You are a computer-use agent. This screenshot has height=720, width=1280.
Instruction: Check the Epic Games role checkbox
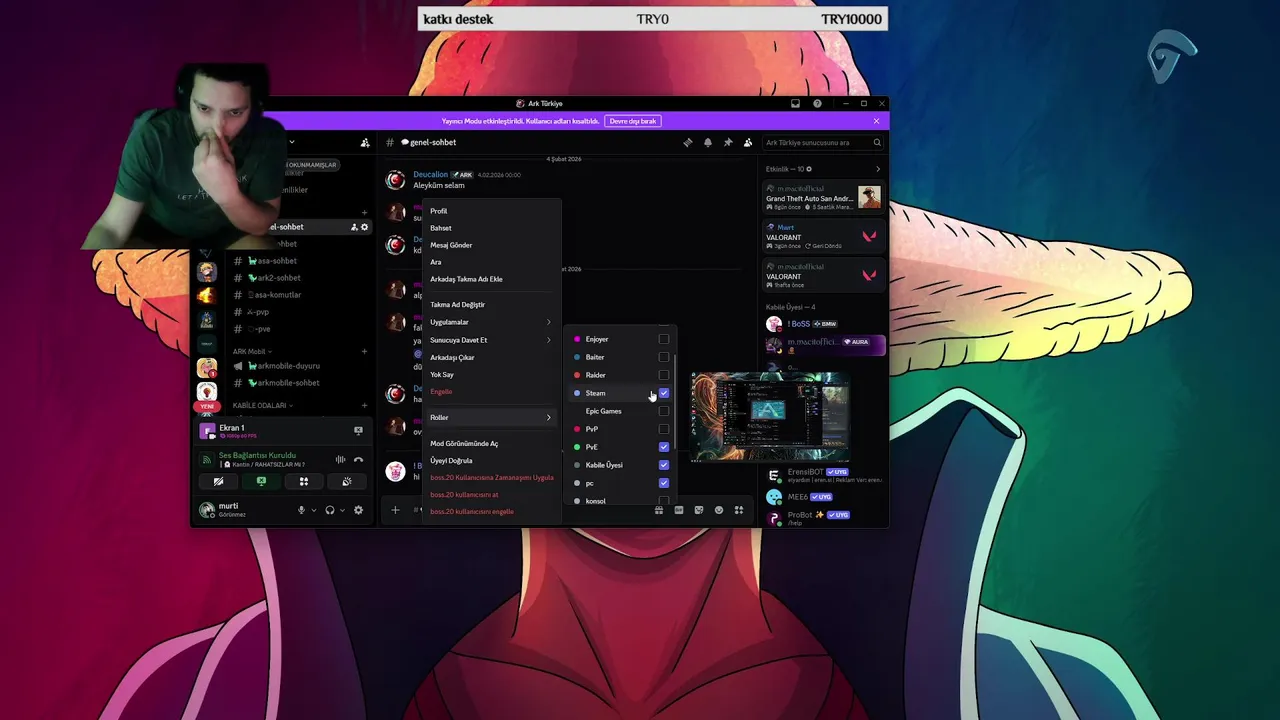point(664,411)
